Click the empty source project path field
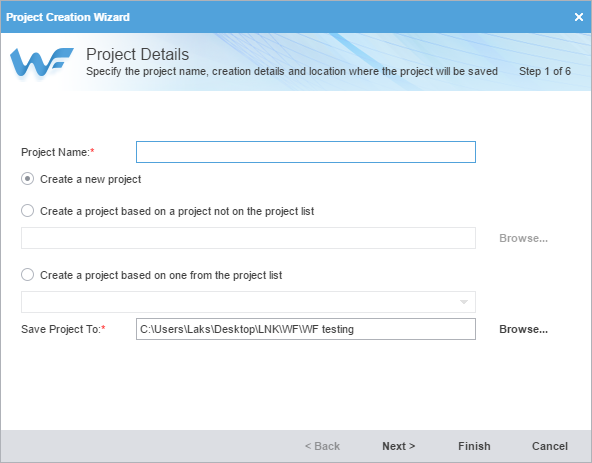This screenshot has height=463, width=592. 248,238
